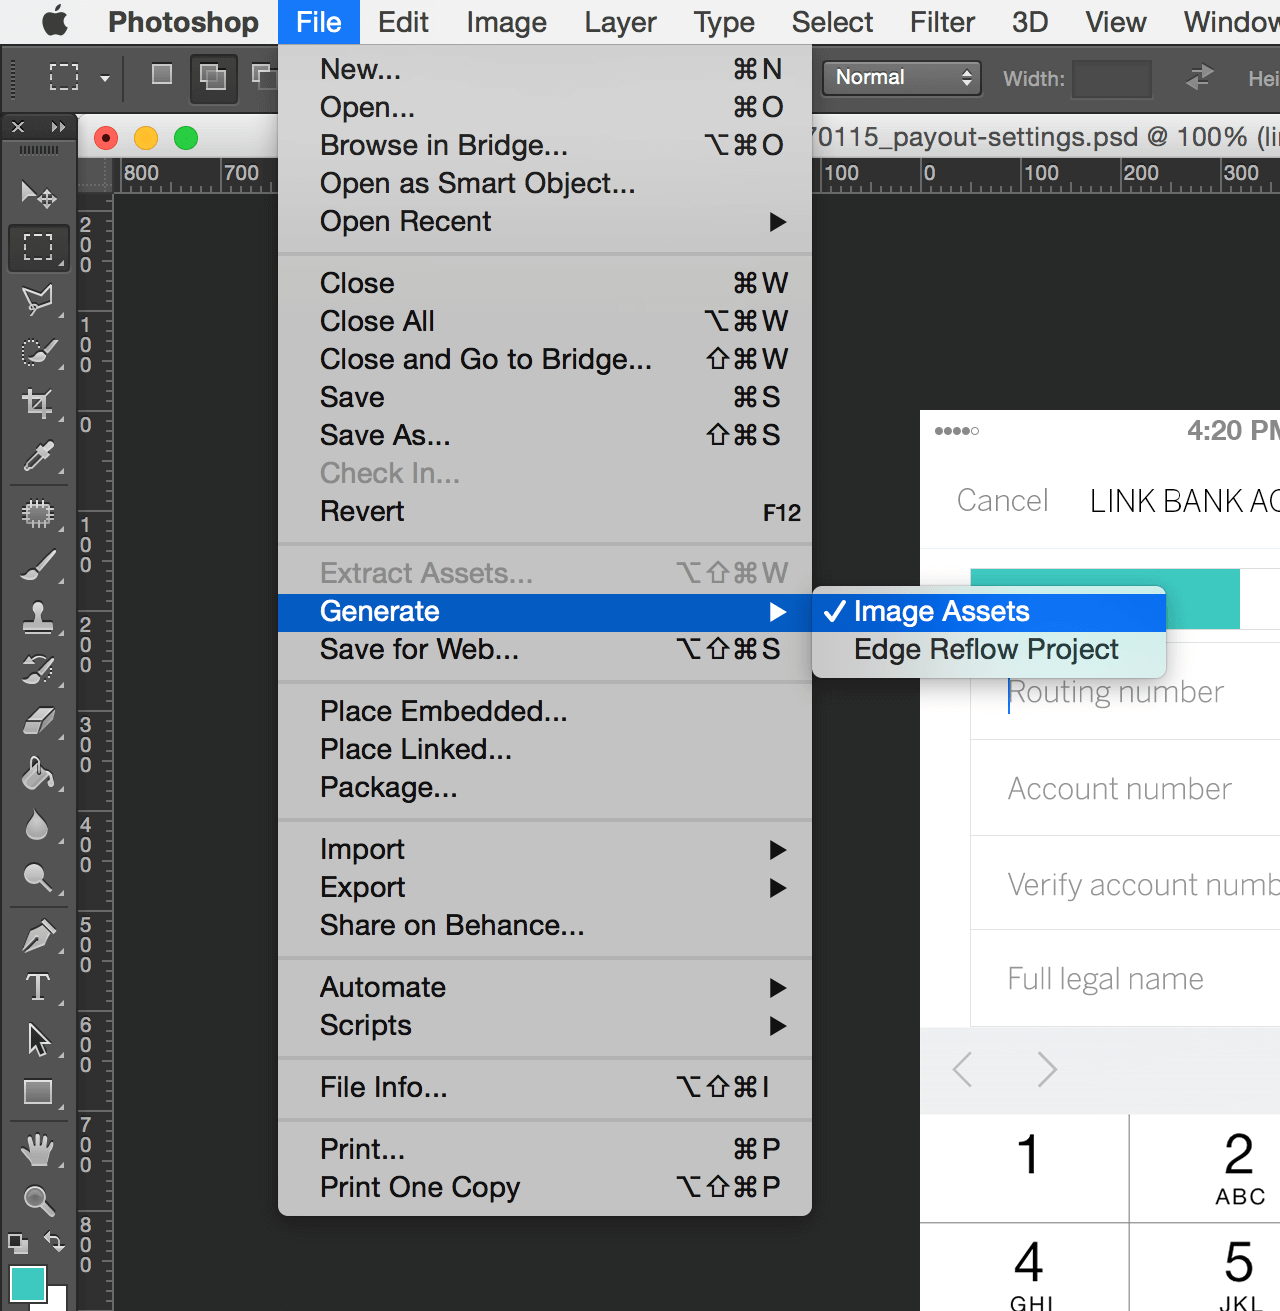Image resolution: width=1280 pixels, height=1311 pixels.
Task: Select the History Brush tool
Action: (38, 671)
